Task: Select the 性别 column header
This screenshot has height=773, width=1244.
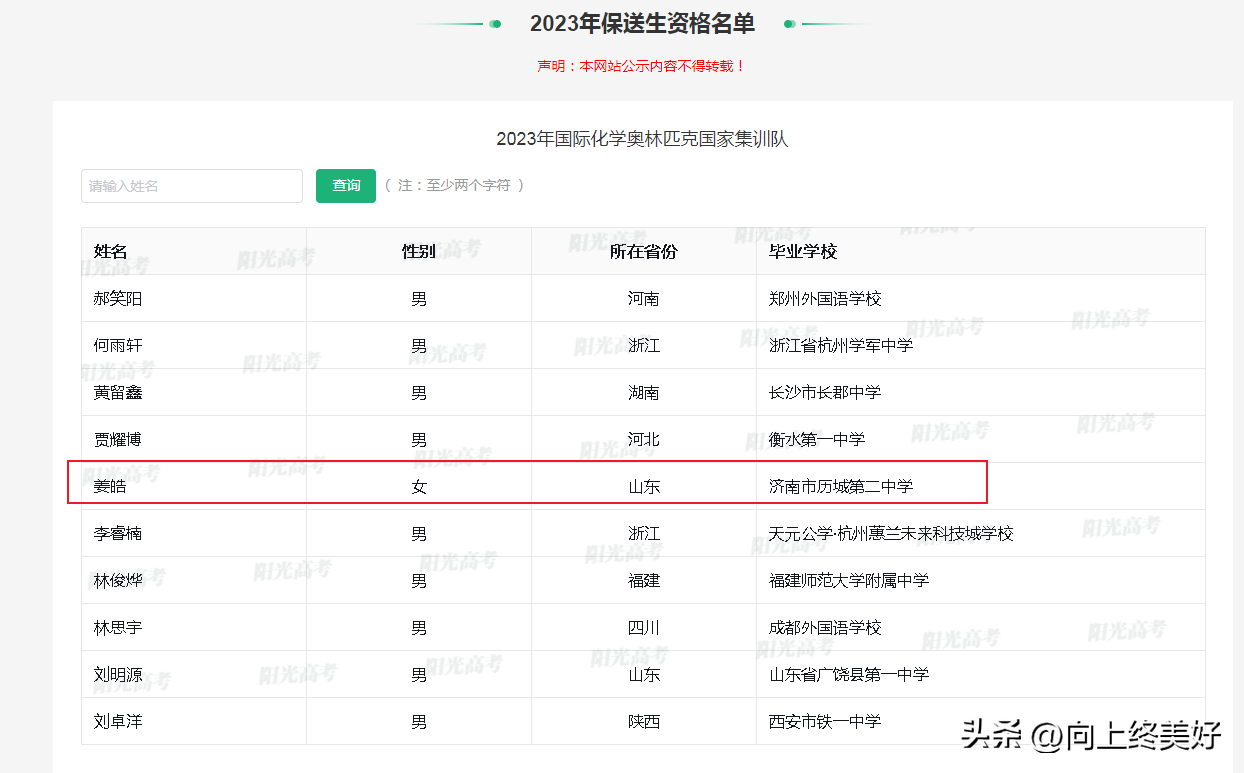Action: (418, 251)
